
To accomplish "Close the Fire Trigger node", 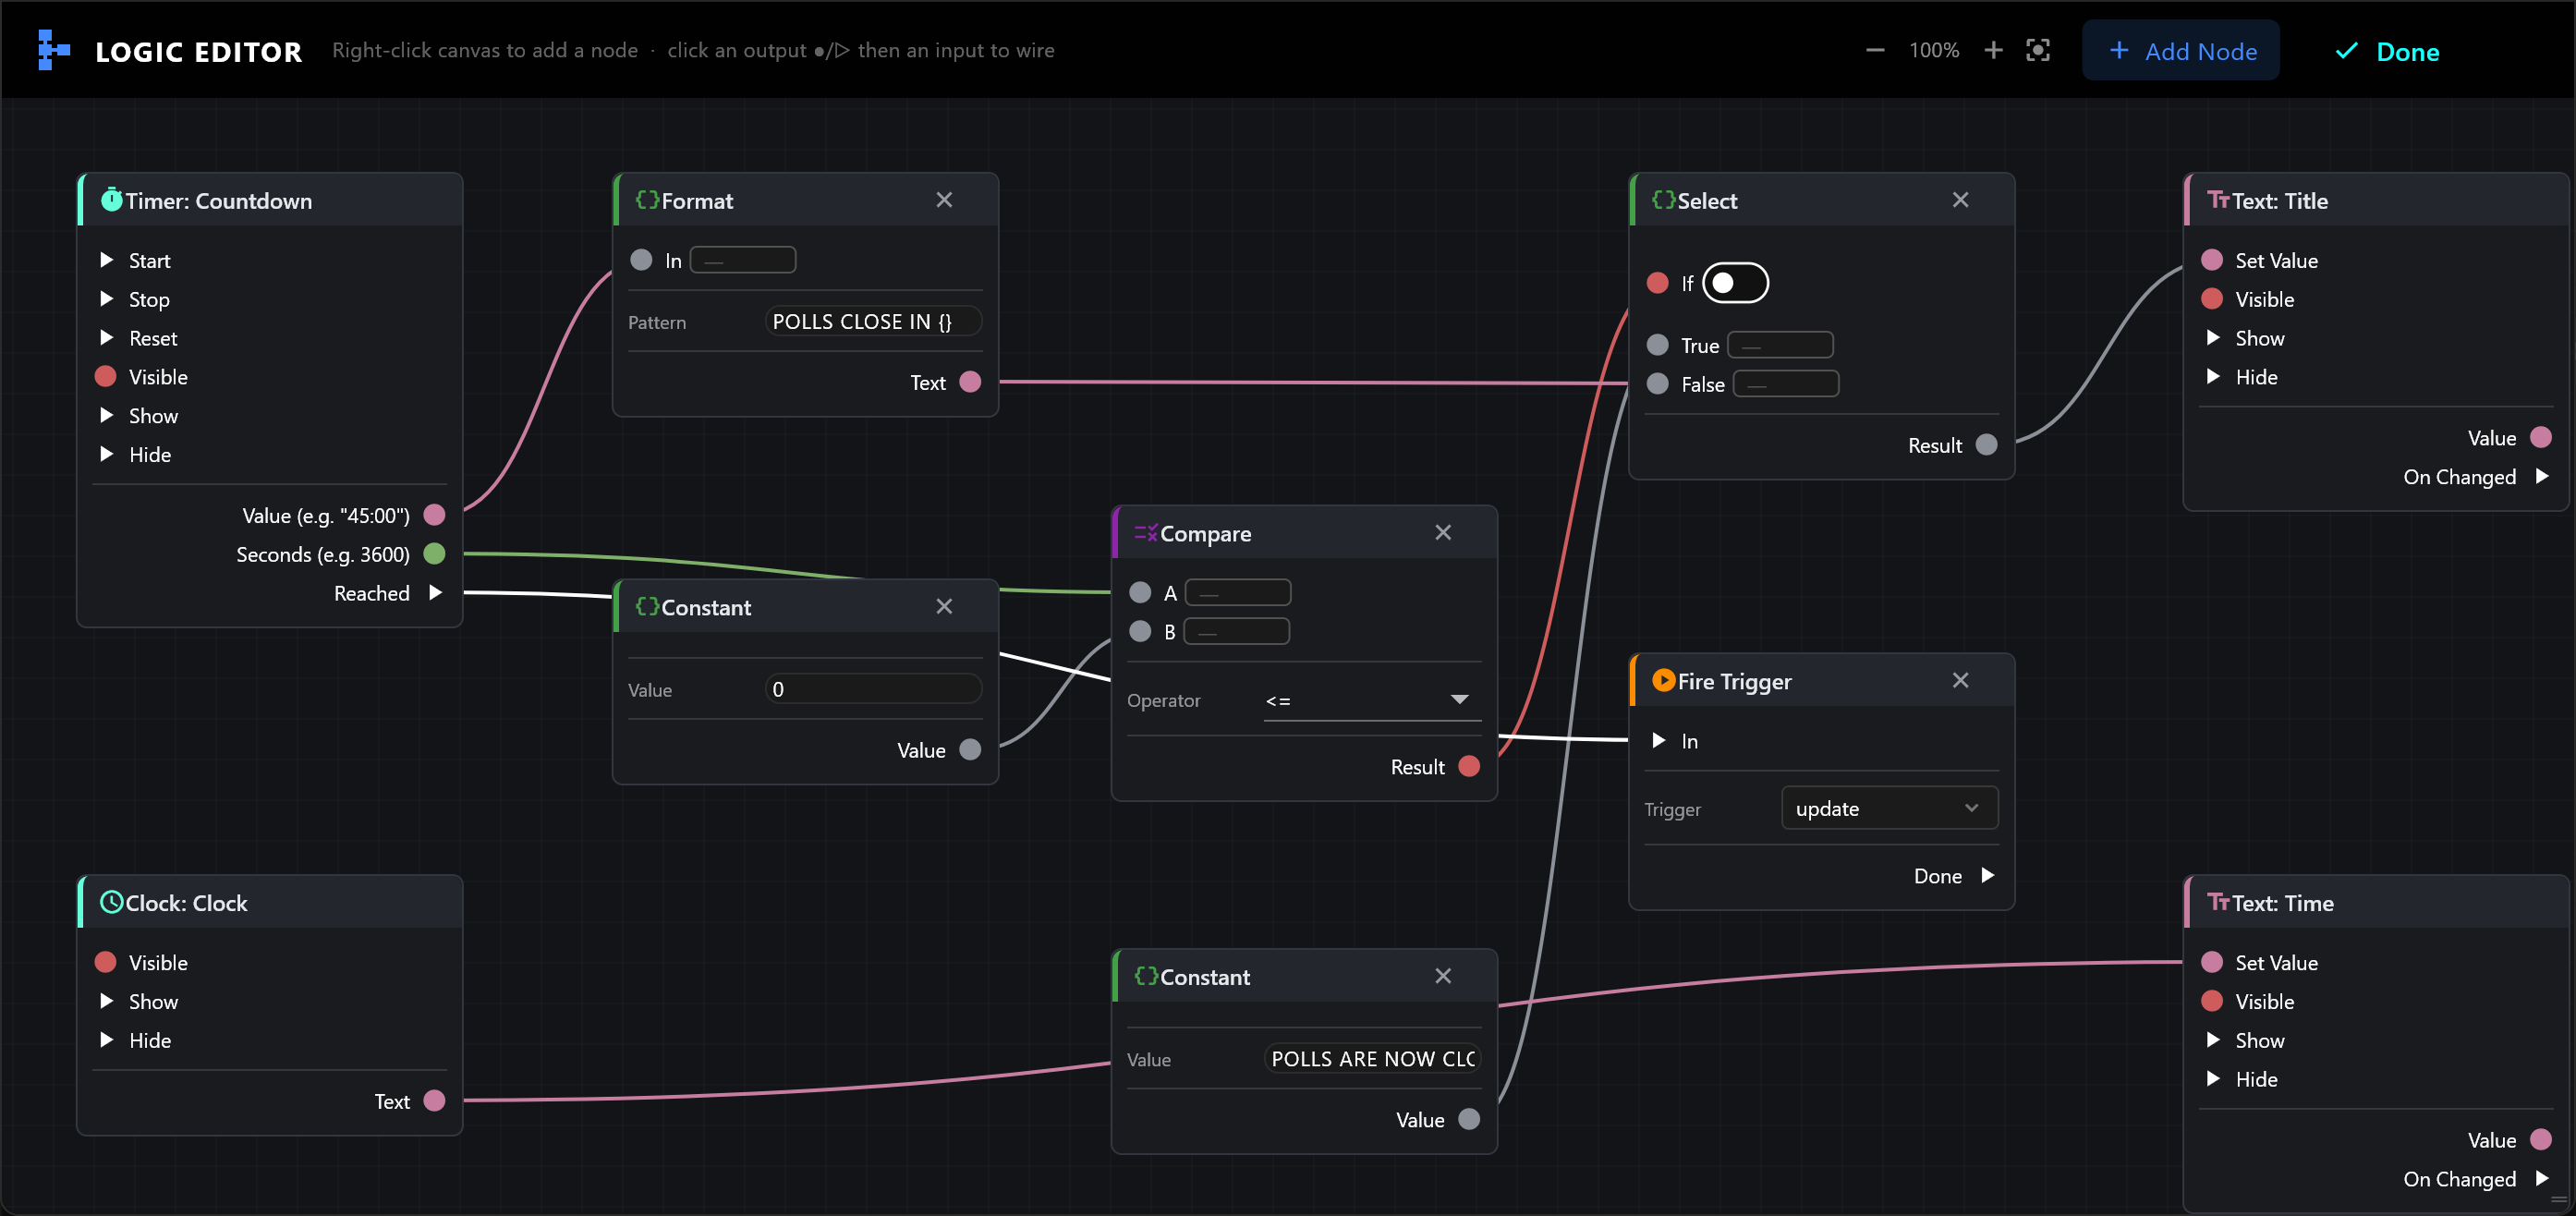I will coord(1960,680).
